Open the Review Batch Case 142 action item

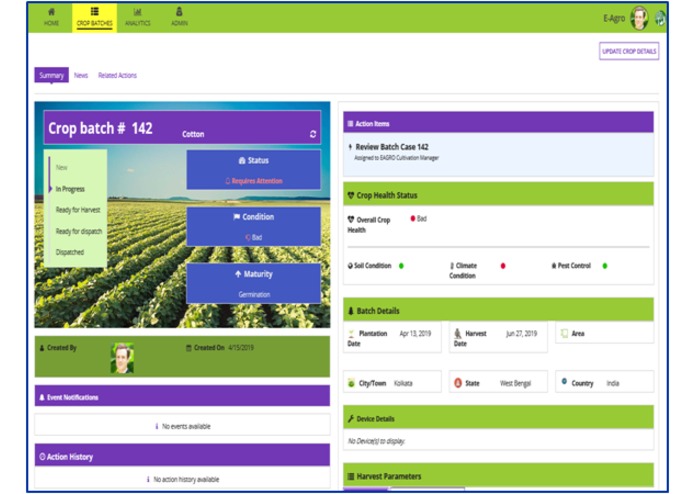(392, 147)
